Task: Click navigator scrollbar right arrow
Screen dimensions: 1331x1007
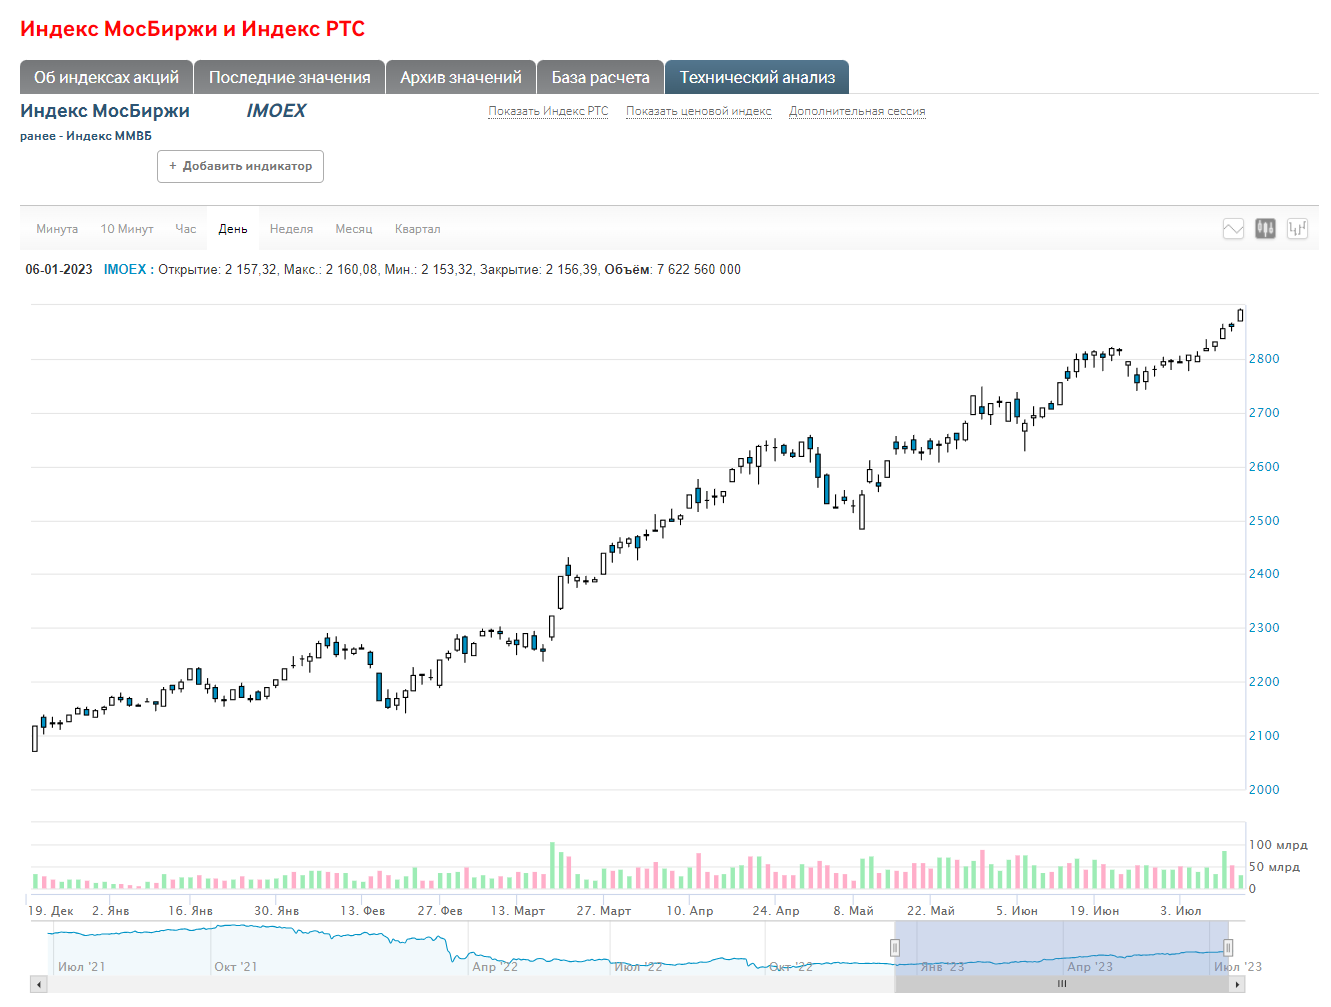Action: 1238,985
